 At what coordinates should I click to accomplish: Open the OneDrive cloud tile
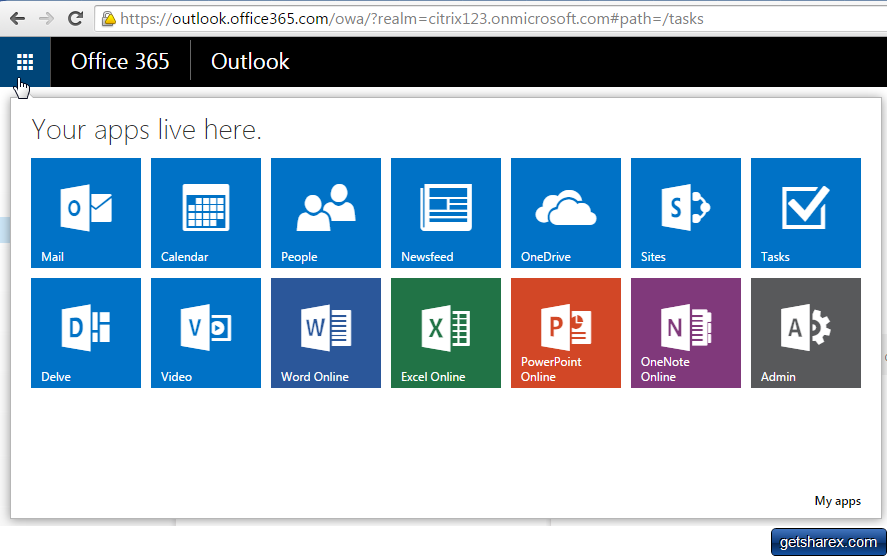[x=566, y=212]
